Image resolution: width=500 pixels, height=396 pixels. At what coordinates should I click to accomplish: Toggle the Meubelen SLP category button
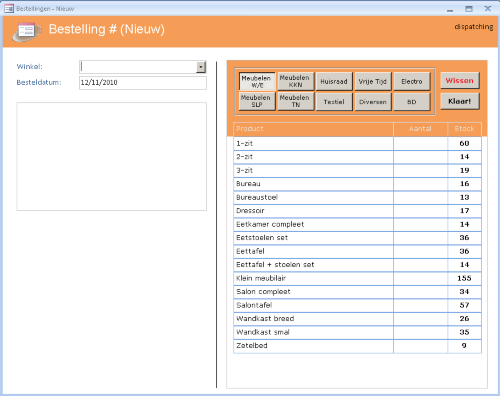[x=257, y=101]
